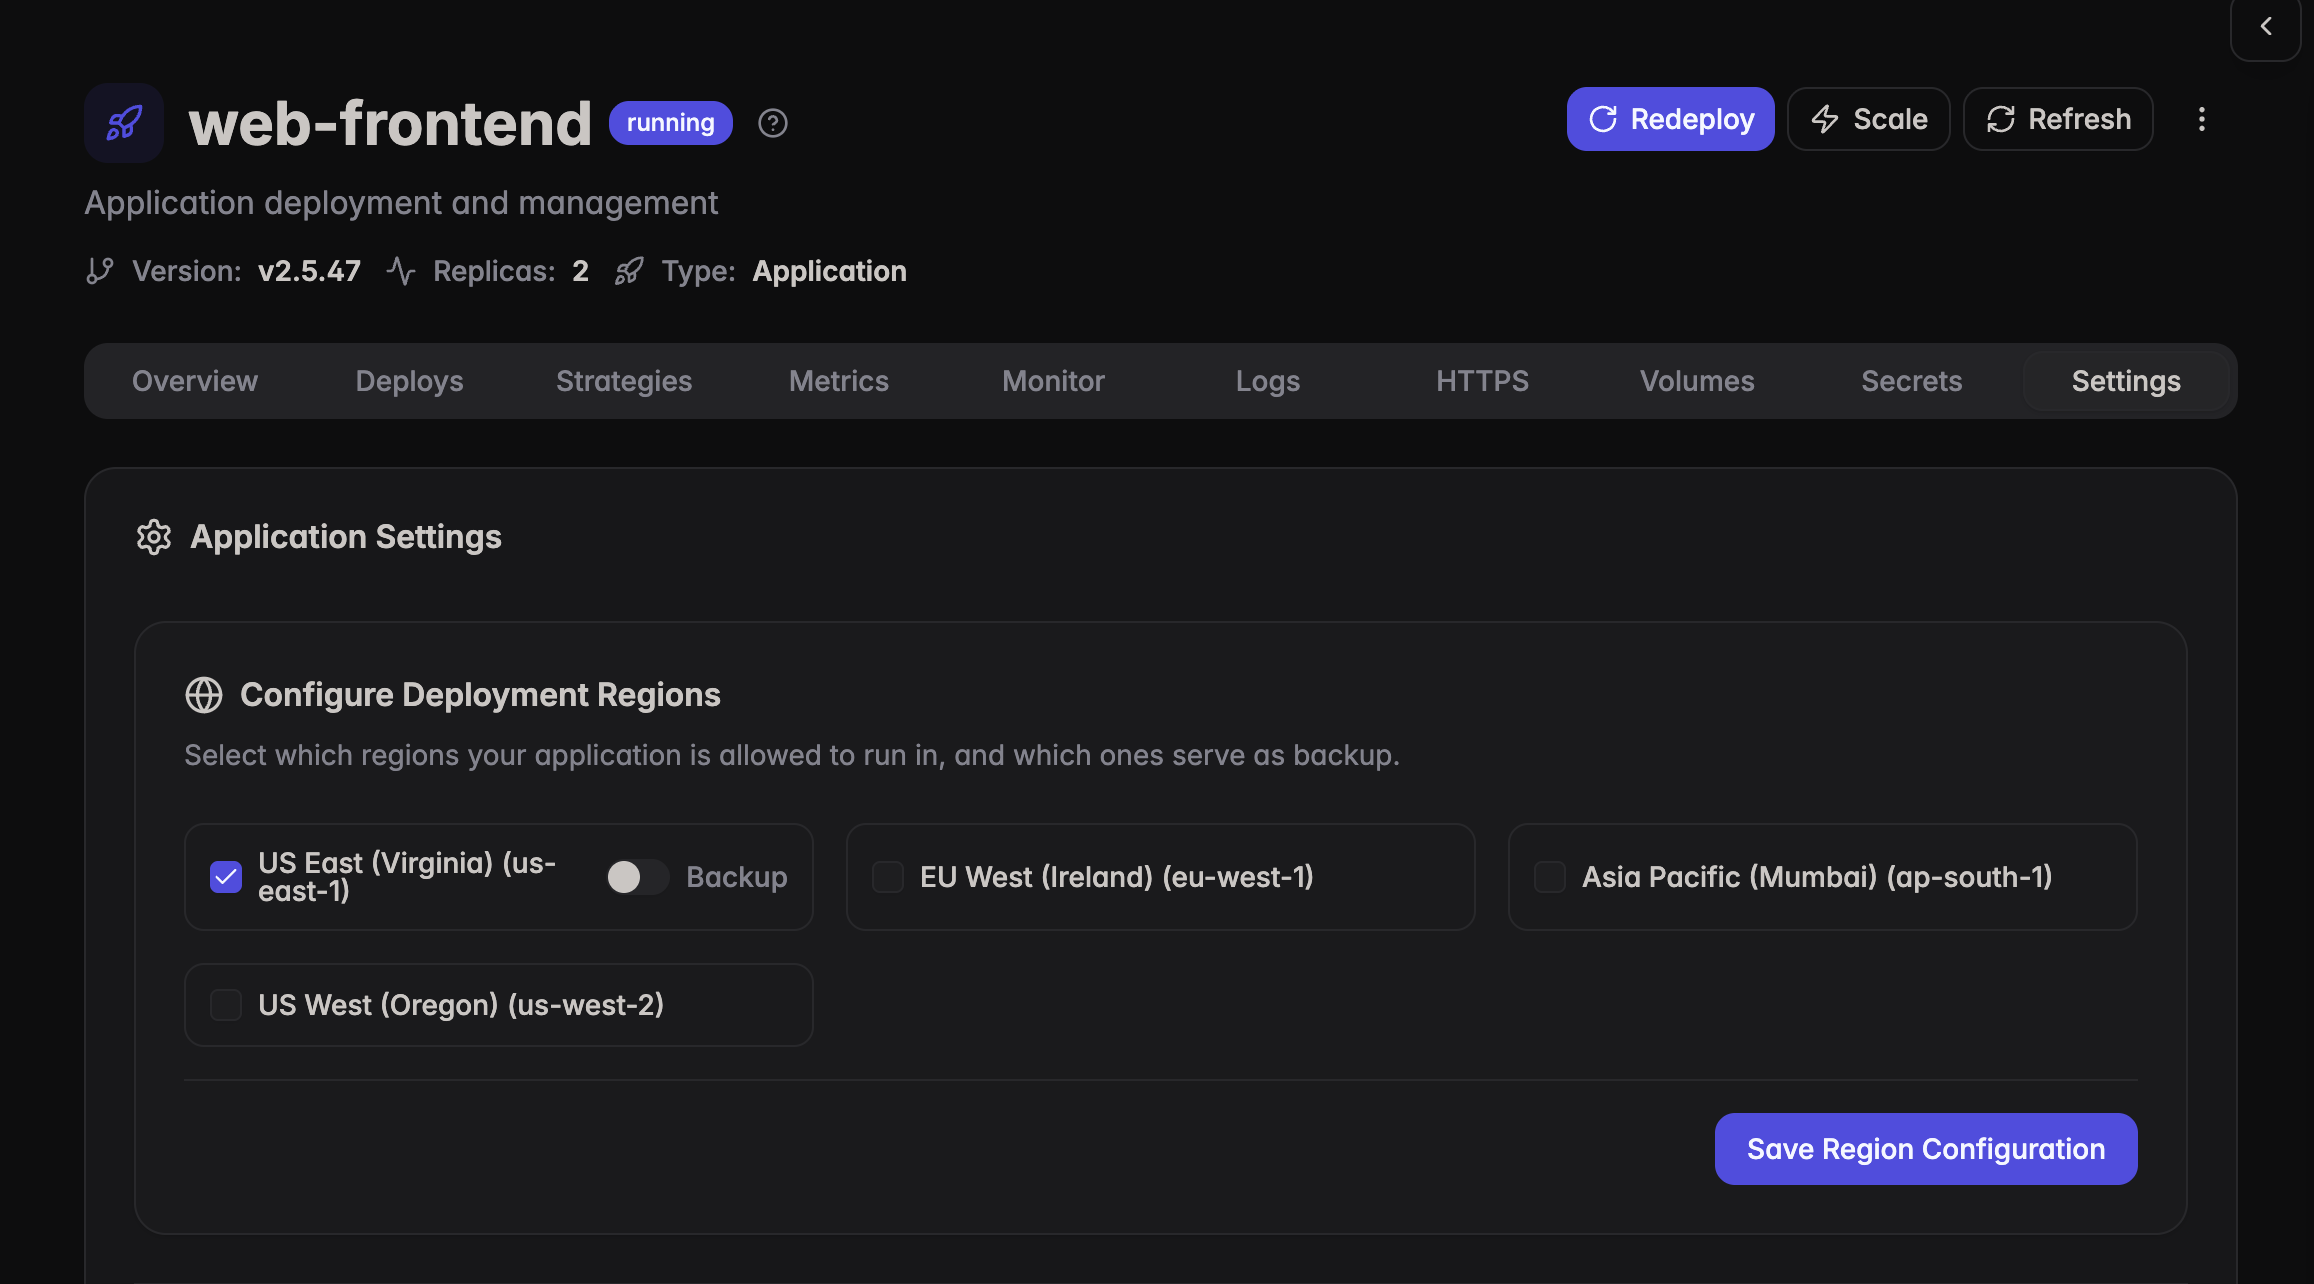Select the Asia Pacific (Mumbai) region checkbox
Image resolution: width=2314 pixels, height=1284 pixels.
[1550, 877]
